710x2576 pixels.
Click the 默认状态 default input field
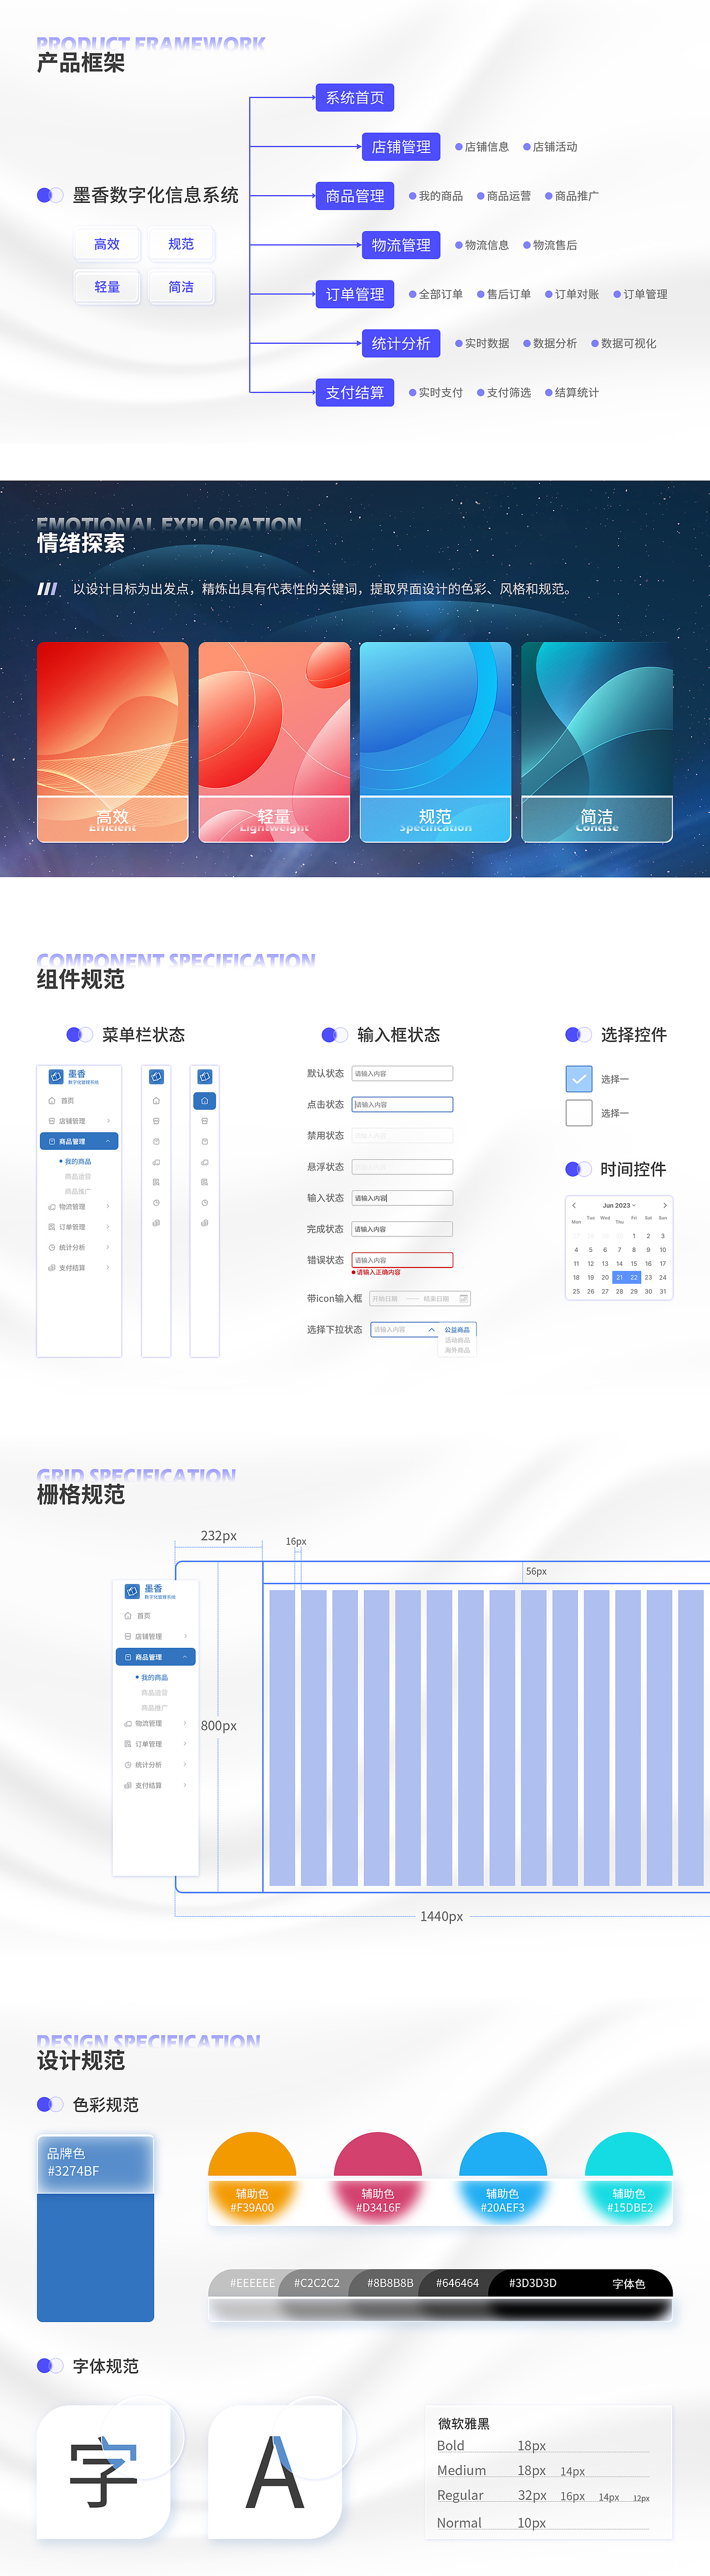click(x=402, y=1073)
